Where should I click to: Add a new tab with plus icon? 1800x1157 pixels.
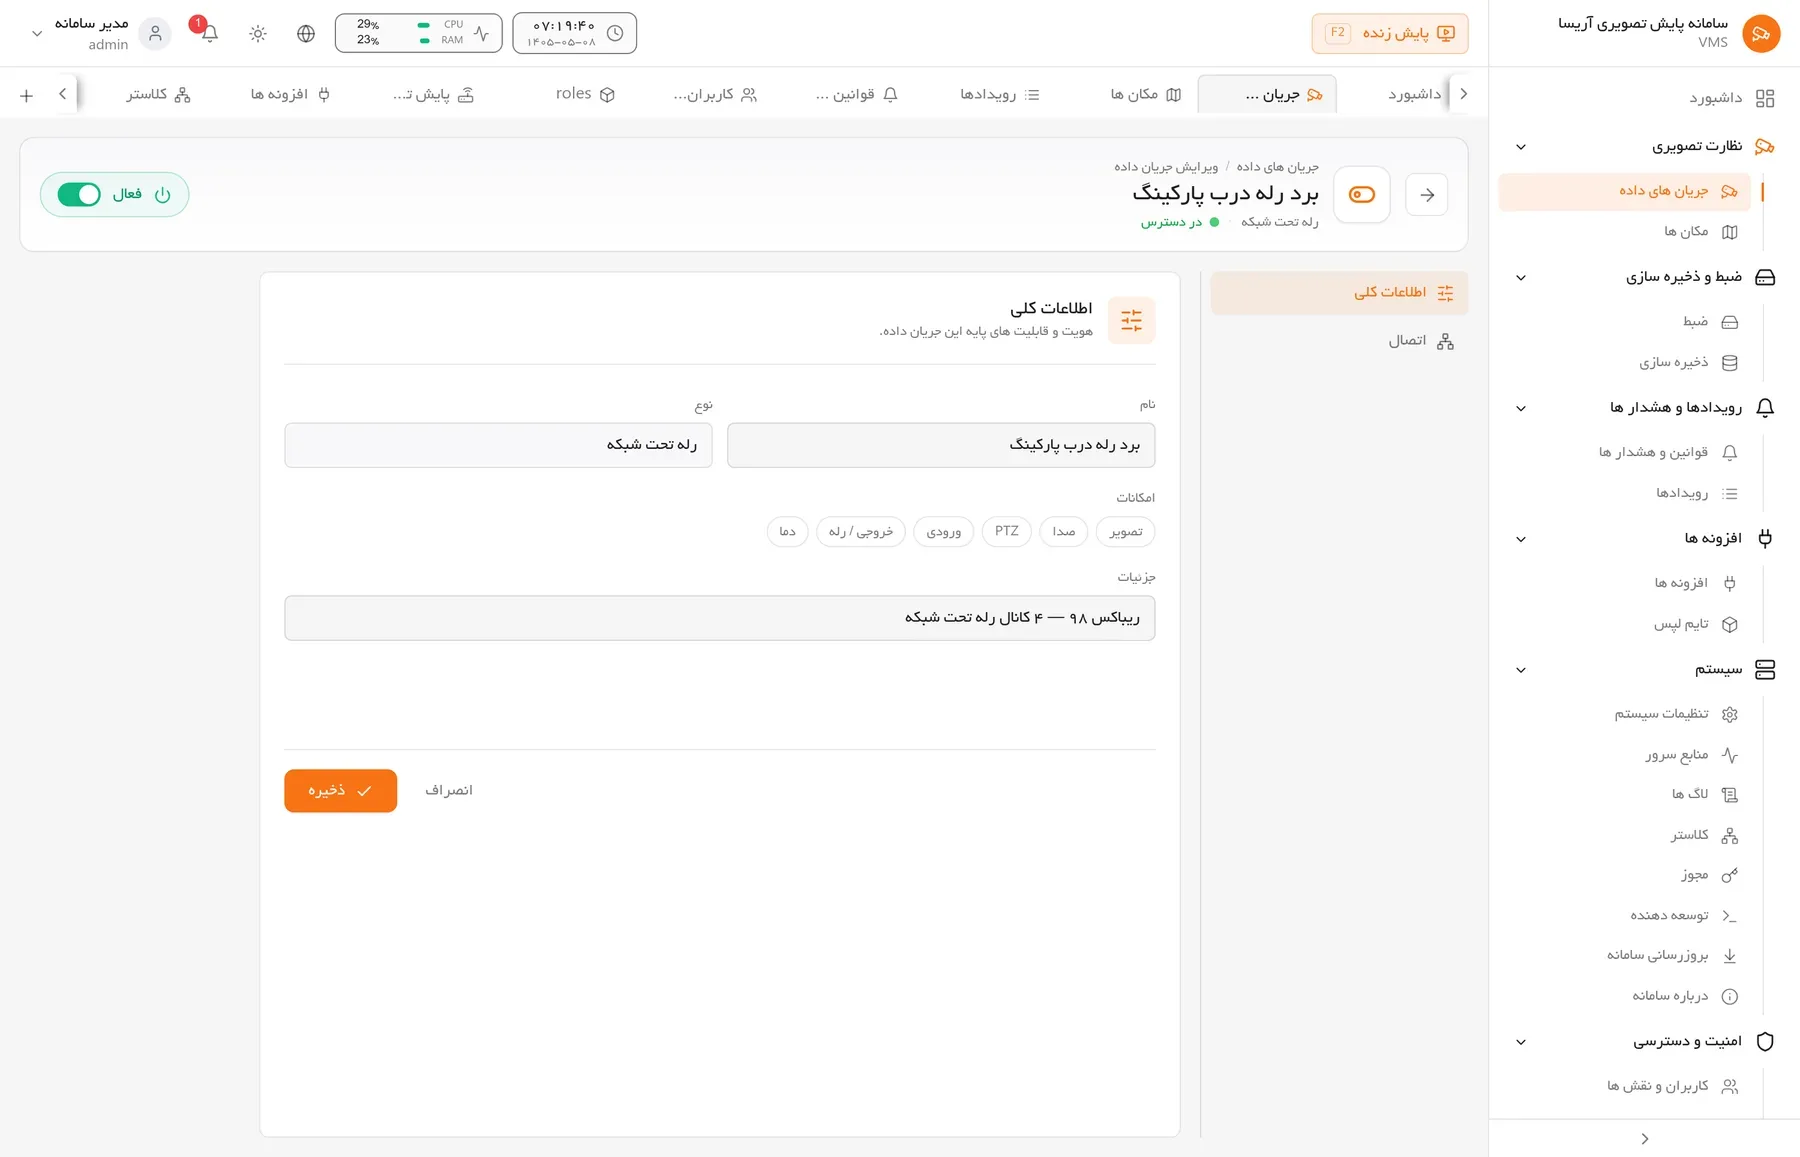(x=27, y=95)
